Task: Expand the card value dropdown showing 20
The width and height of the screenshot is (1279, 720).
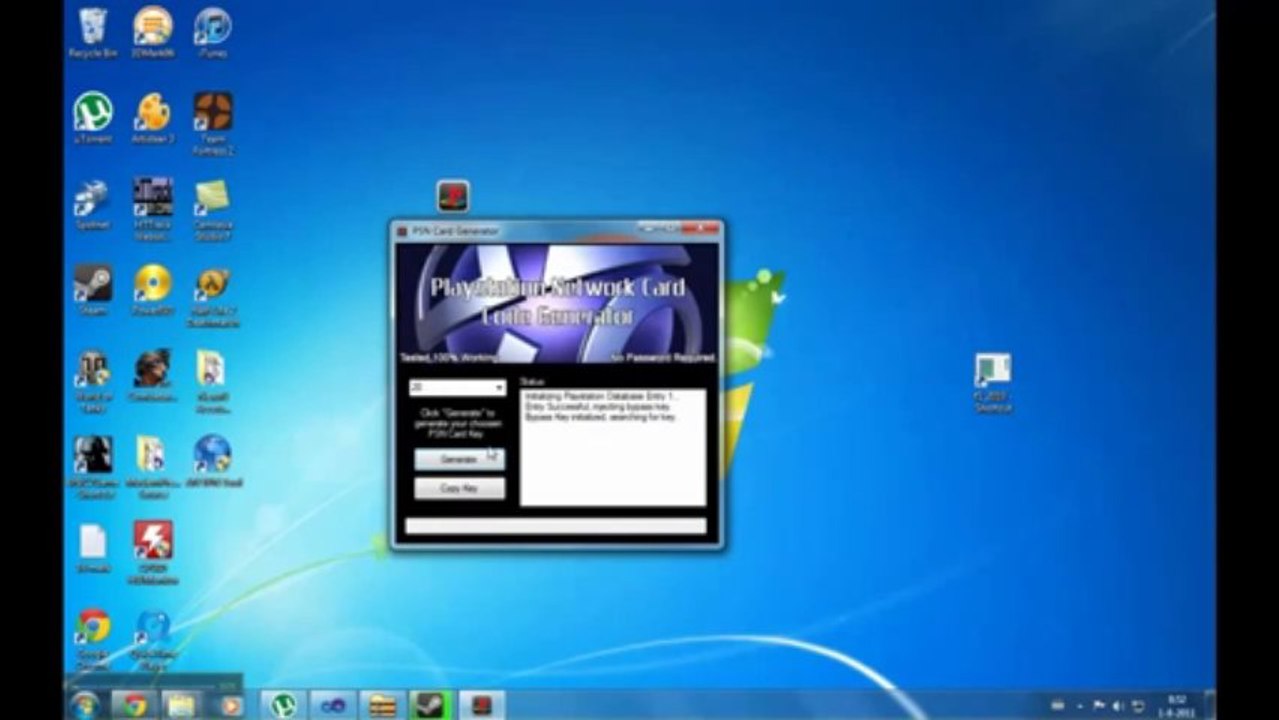Action: click(x=457, y=387)
